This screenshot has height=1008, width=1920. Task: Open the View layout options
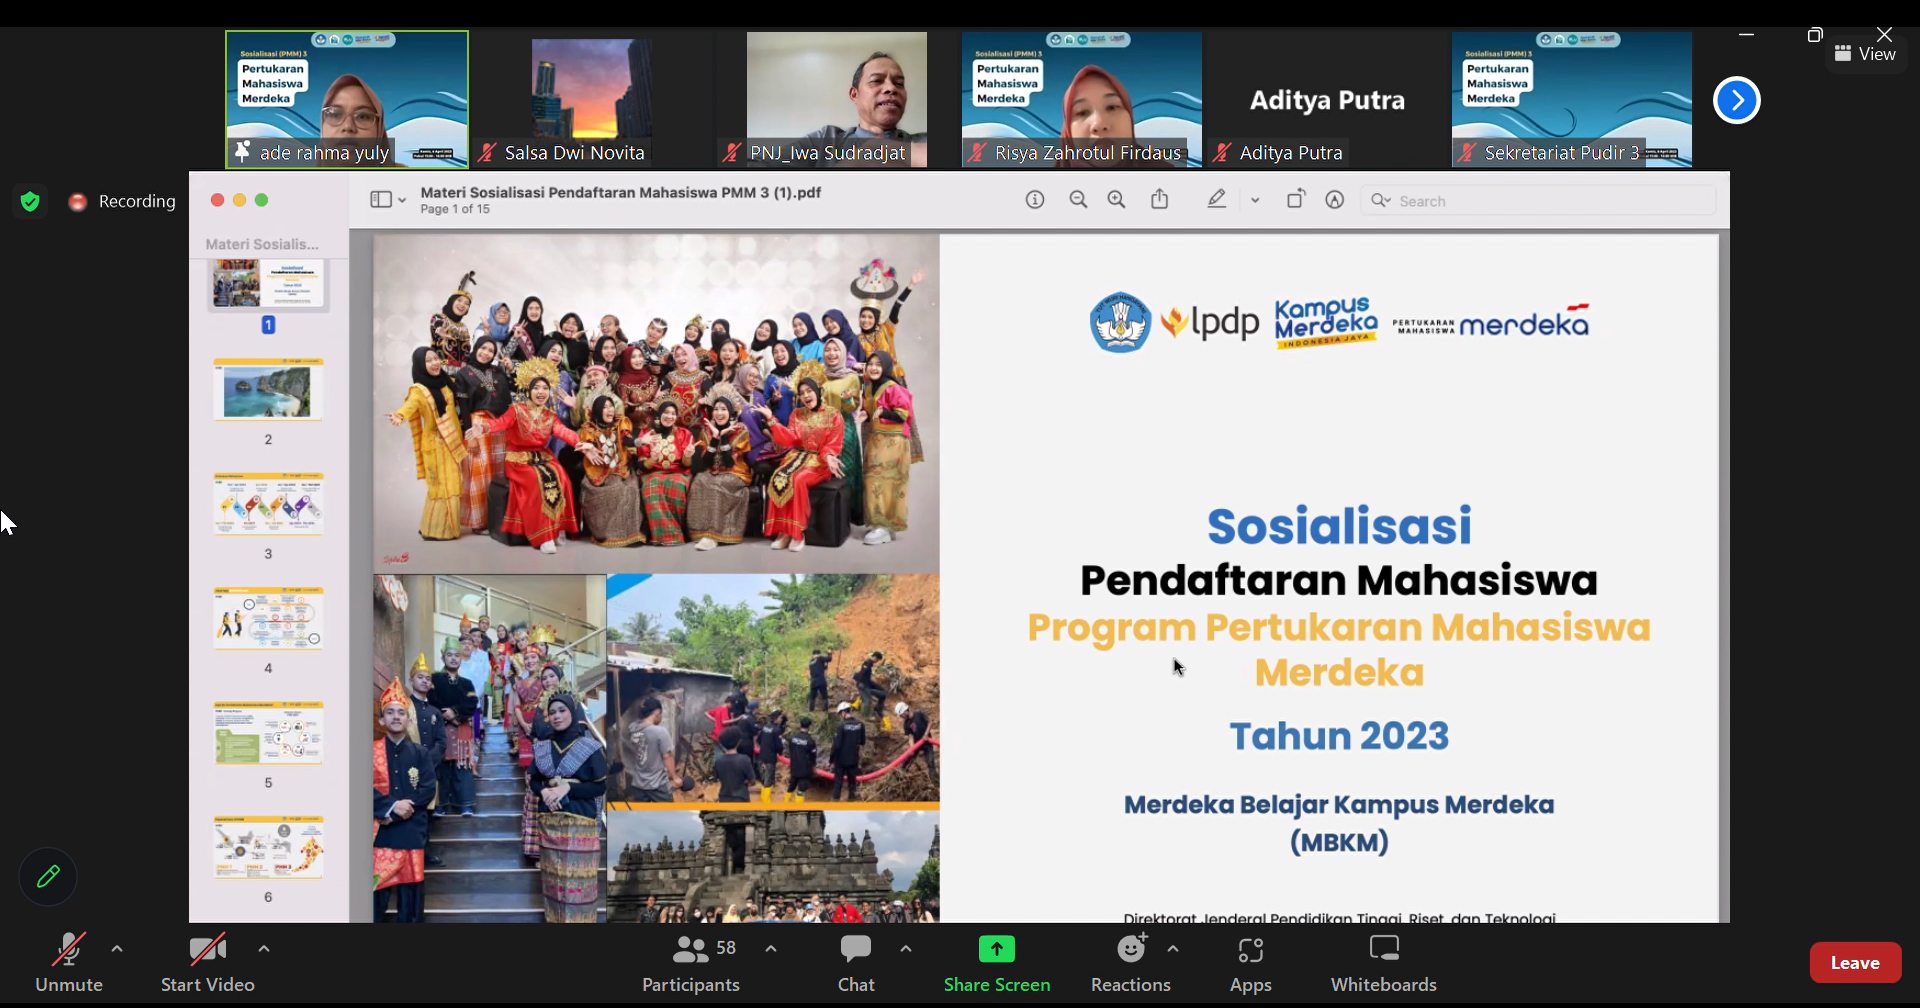click(x=1865, y=54)
